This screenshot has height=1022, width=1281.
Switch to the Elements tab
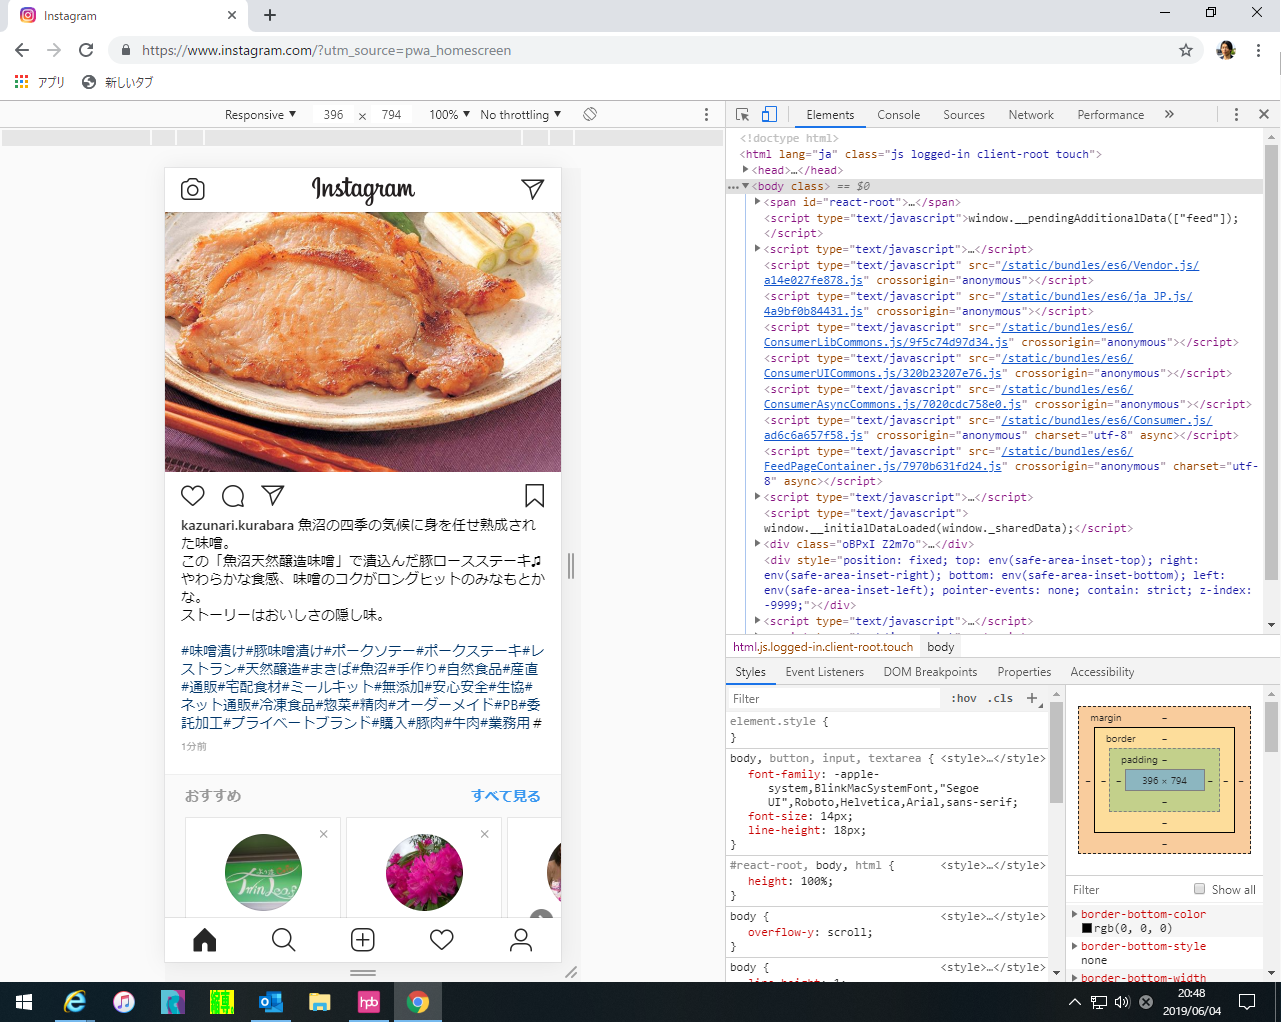click(x=830, y=115)
